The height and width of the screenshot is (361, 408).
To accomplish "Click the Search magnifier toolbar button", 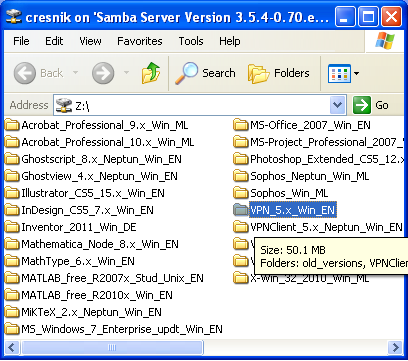I will coord(205,73).
